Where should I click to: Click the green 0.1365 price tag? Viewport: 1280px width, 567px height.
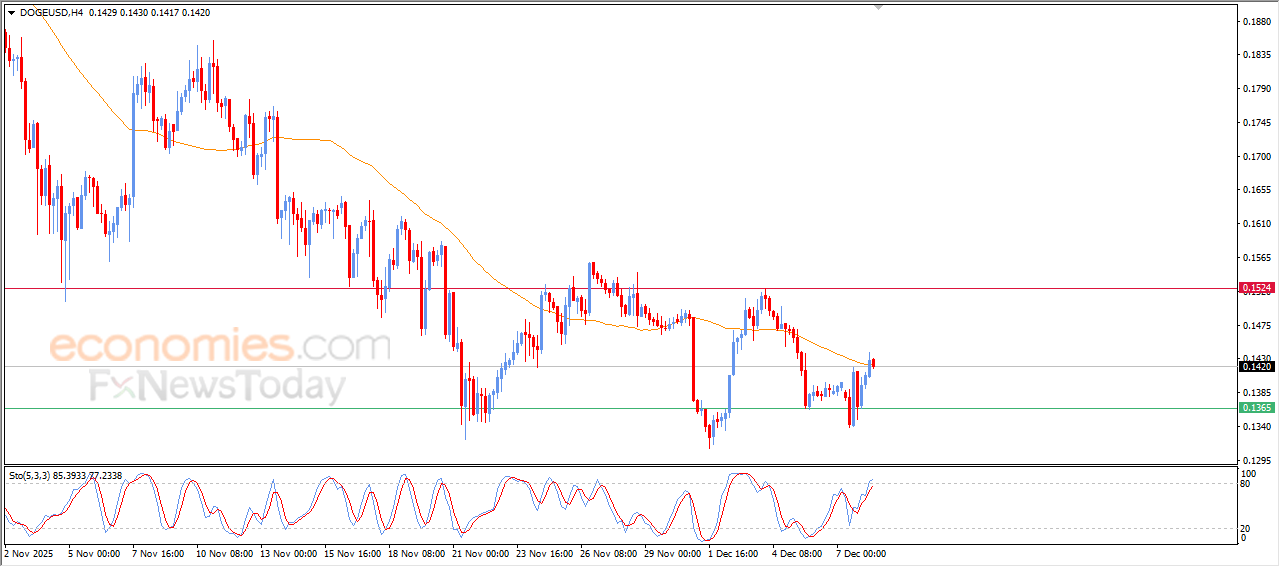click(1256, 408)
